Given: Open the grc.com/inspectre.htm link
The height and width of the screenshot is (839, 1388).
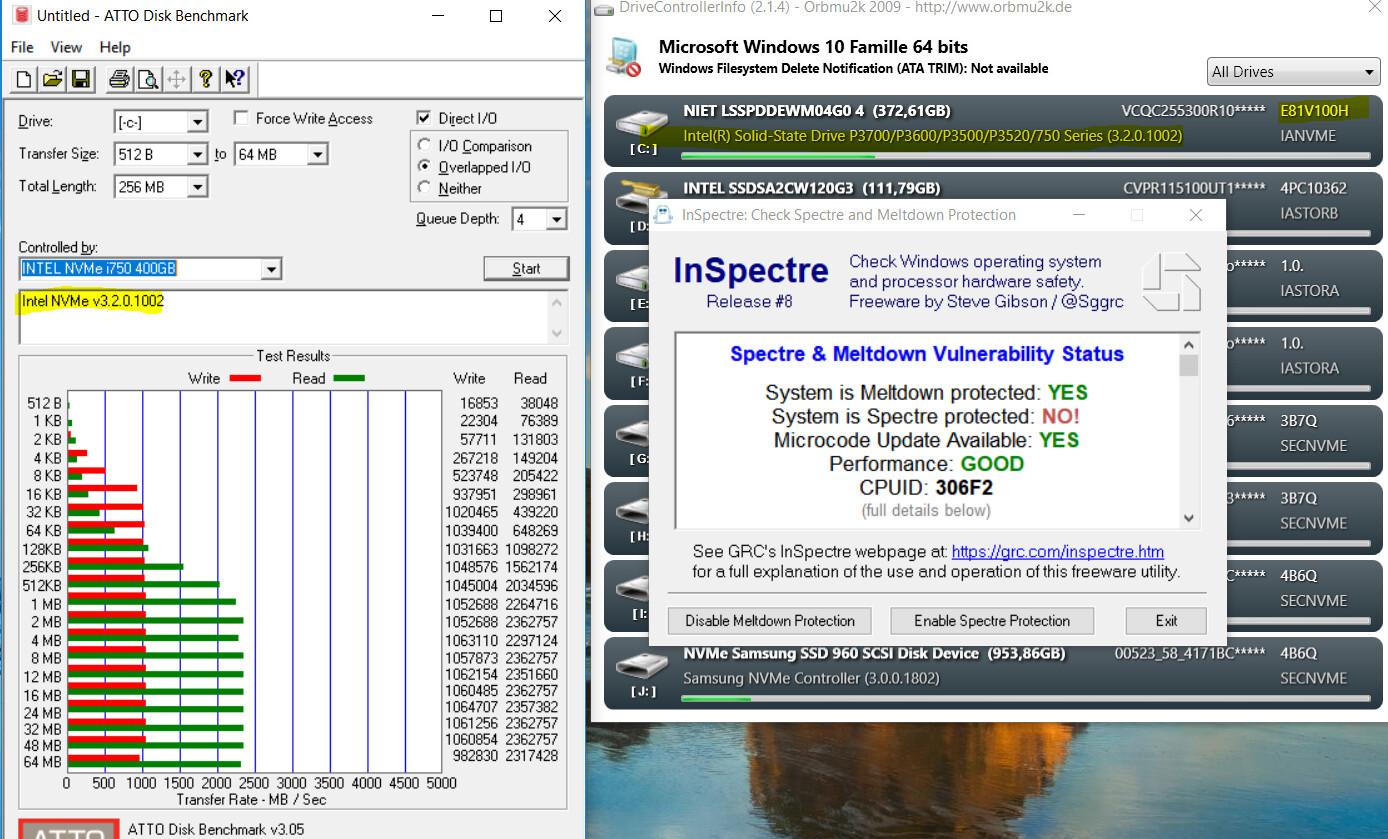Looking at the screenshot, I should point(1058,552).
